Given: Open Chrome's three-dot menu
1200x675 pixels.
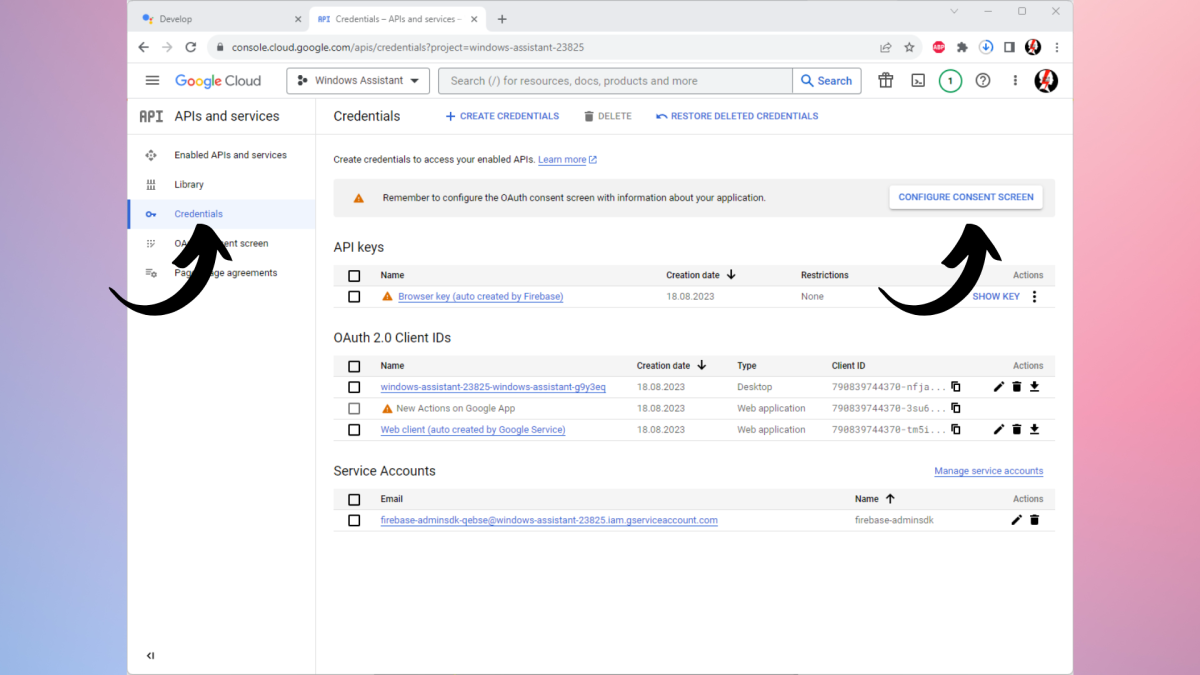Looking at the screenshot, I should 1057,47.
